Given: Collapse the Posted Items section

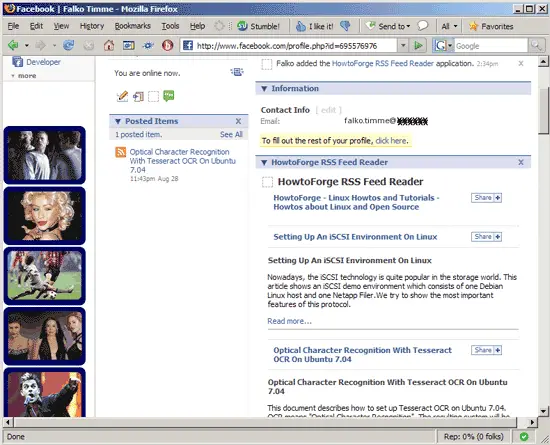Looking at the screenshot, I should [x=118, y=121].
